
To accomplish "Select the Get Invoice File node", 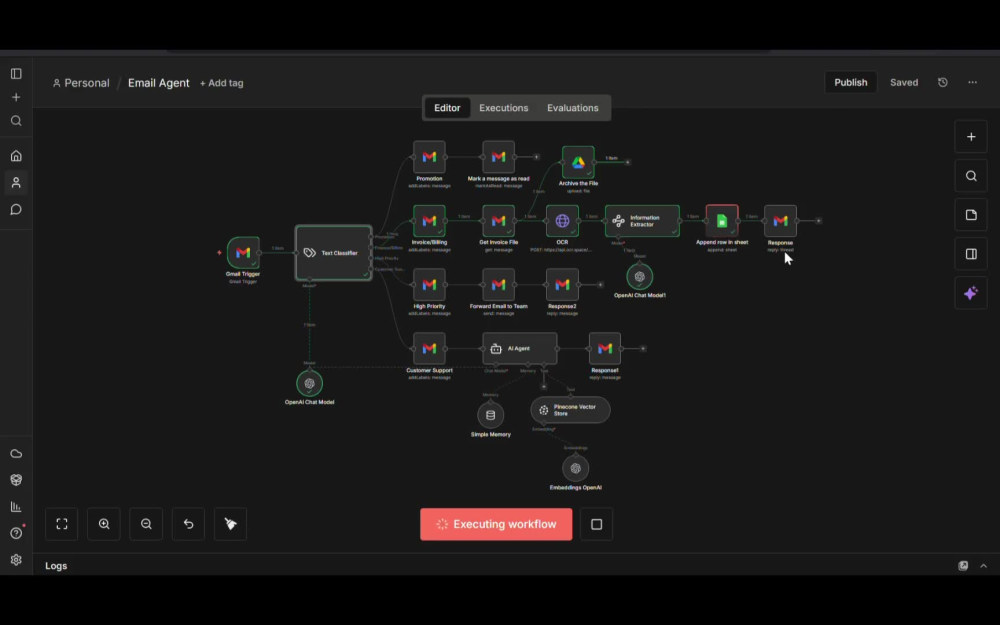I will 499,221.
